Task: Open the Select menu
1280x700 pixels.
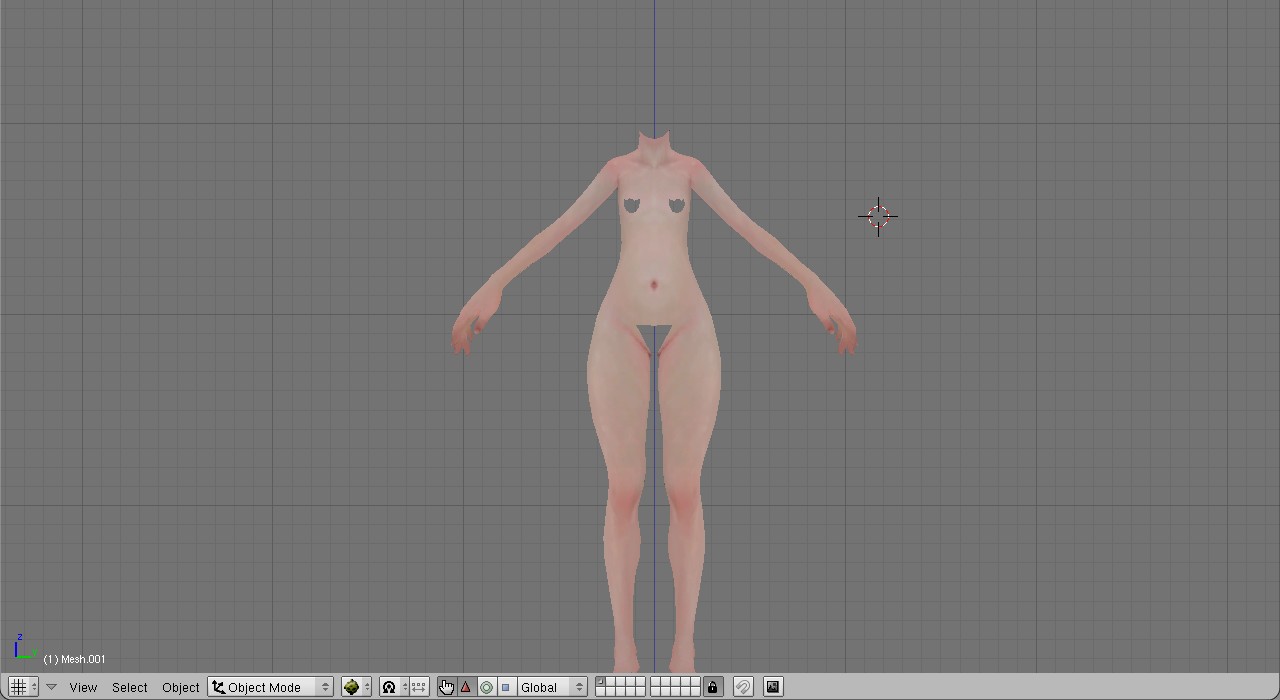Action: [129, 687]
